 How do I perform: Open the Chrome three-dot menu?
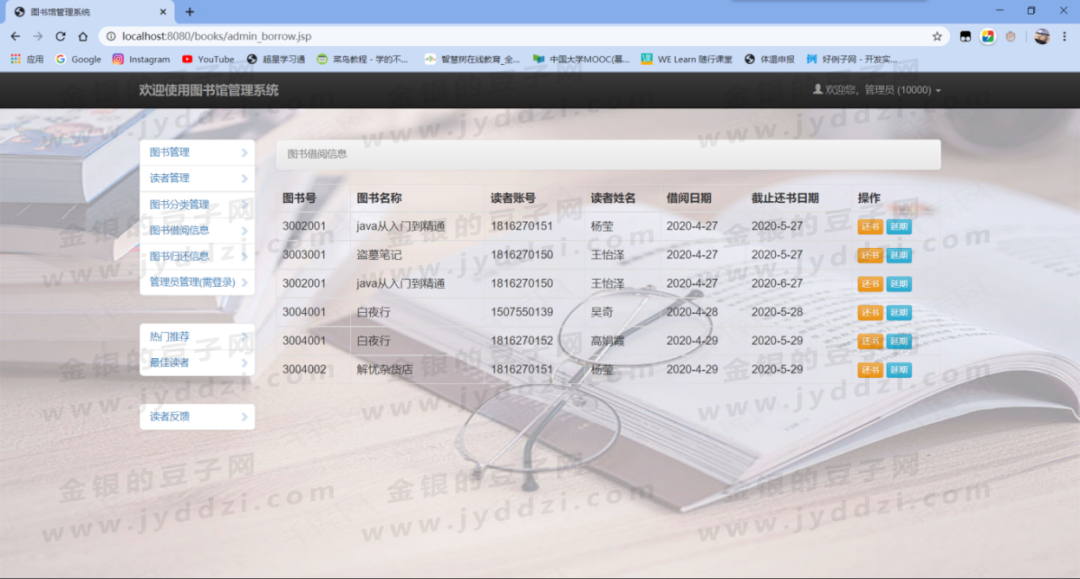click(x=1064, y=36)
